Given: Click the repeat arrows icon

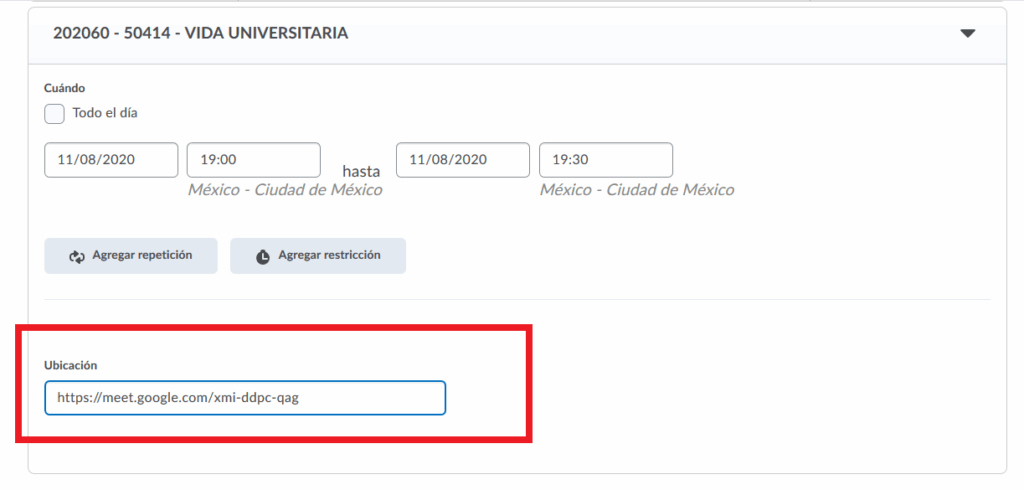Looking at the screenshot, I should click(77, 257).
